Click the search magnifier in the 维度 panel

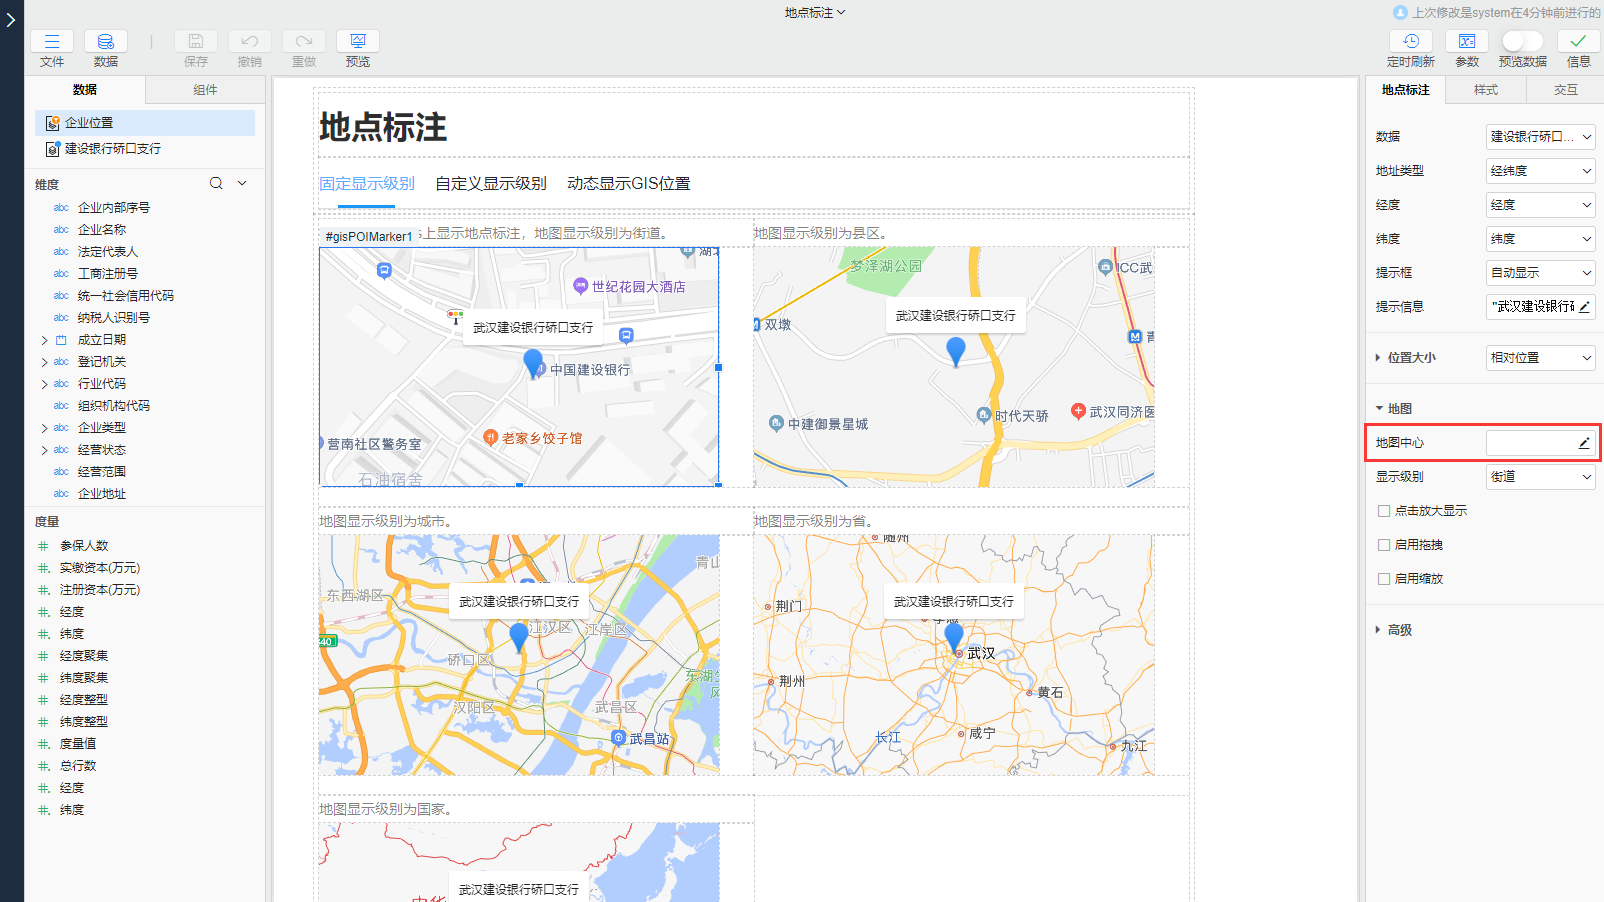click(216, 183)
